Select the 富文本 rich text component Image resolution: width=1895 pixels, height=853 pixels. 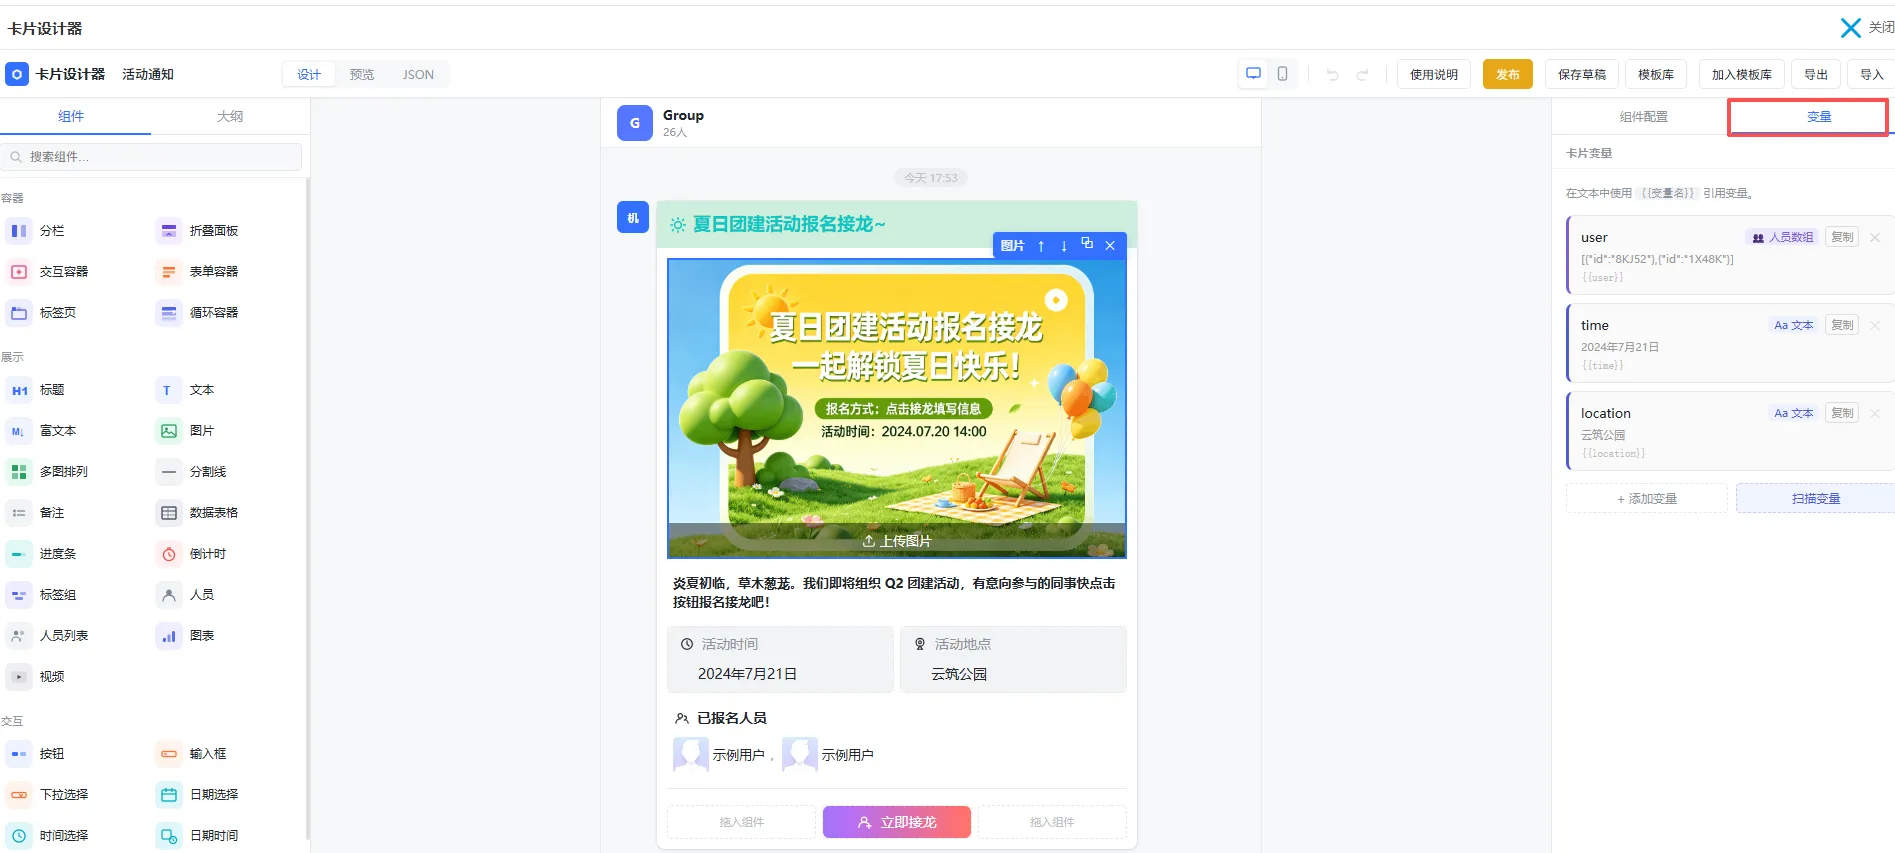coord(42,431)
